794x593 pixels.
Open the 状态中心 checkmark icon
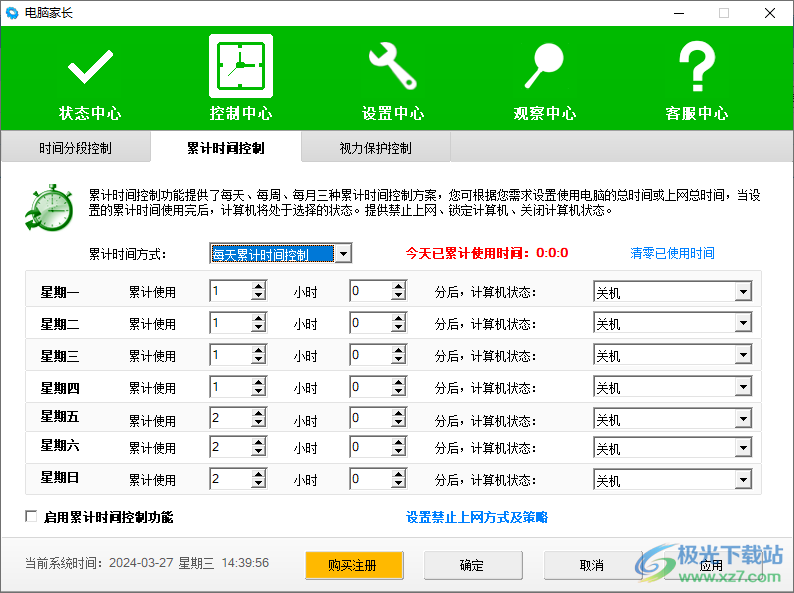click(x=89, y=68)
